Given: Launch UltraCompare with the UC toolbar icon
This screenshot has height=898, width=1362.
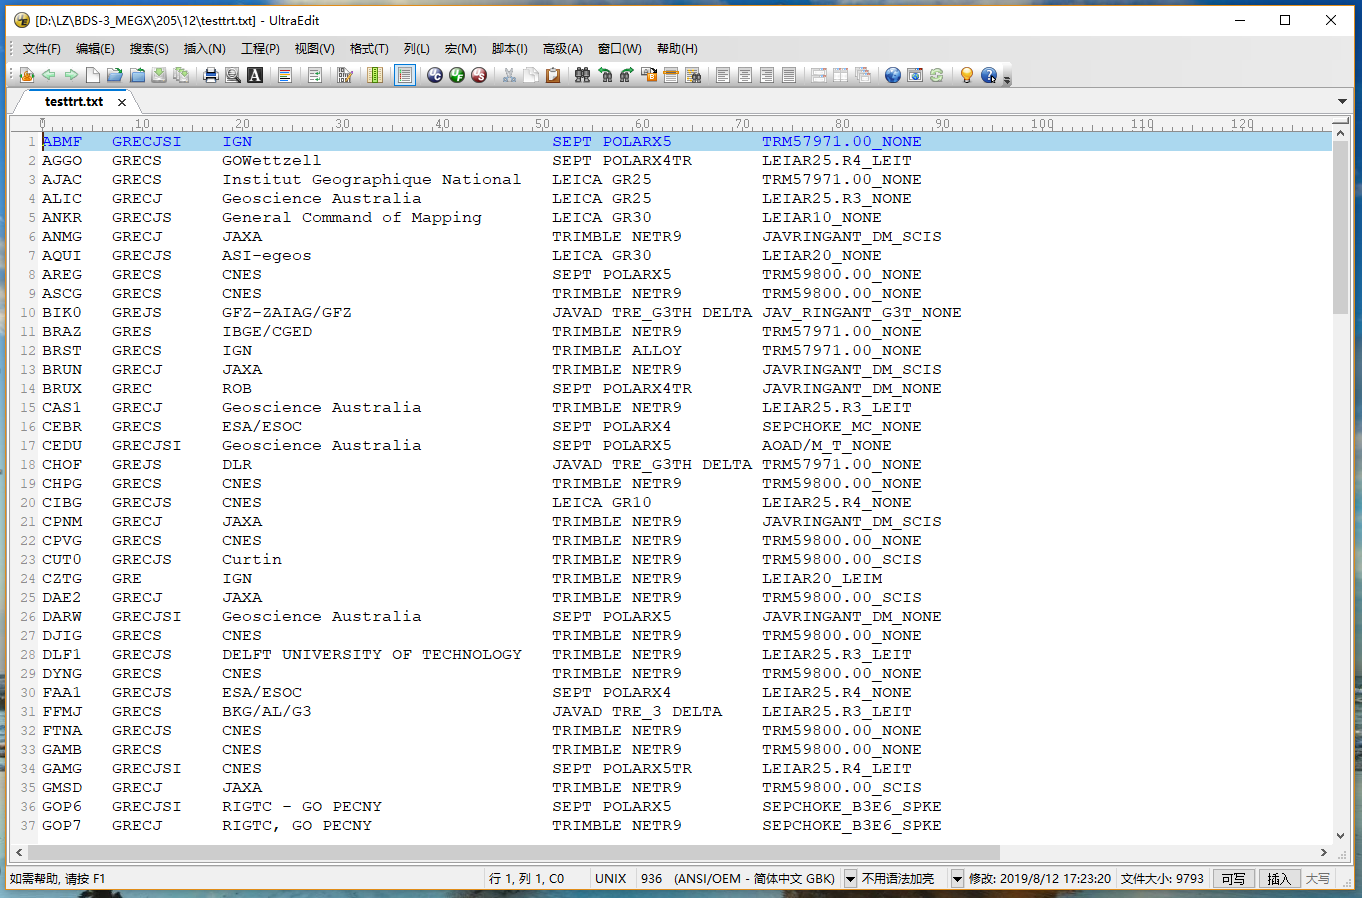Looking at the screenshot, I should click(434, 75).
